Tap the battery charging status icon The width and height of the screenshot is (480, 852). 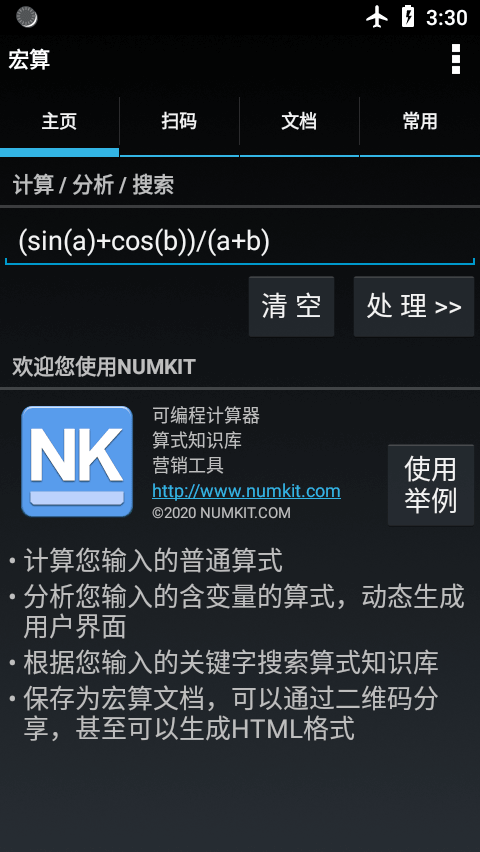tap(408, 17)
